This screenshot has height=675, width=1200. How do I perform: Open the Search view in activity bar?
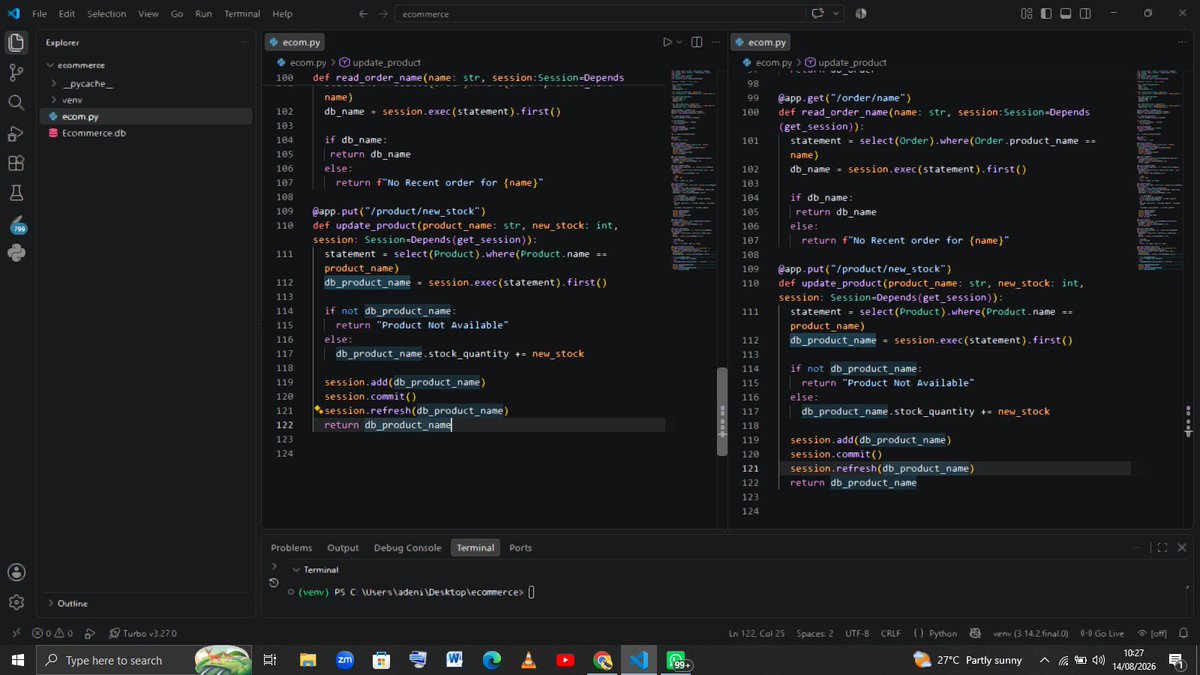(16, 102)
